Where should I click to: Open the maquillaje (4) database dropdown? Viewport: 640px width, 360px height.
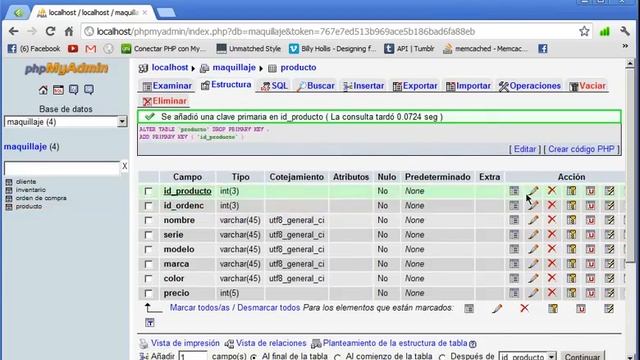point(66,122)
